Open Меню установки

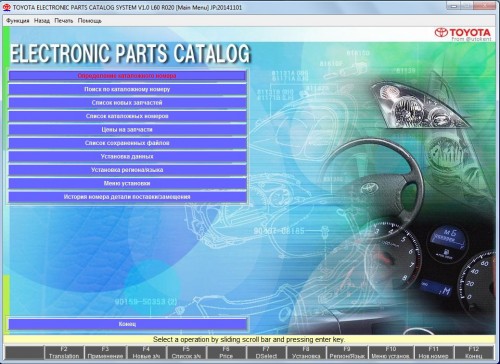tap(127, 183)
